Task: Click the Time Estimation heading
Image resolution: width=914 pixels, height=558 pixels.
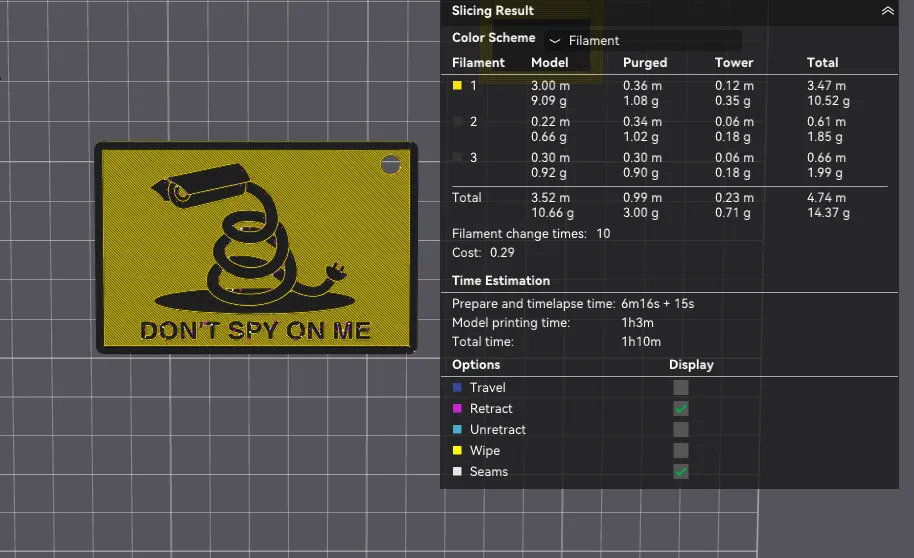Action: [x=501, y=280]
